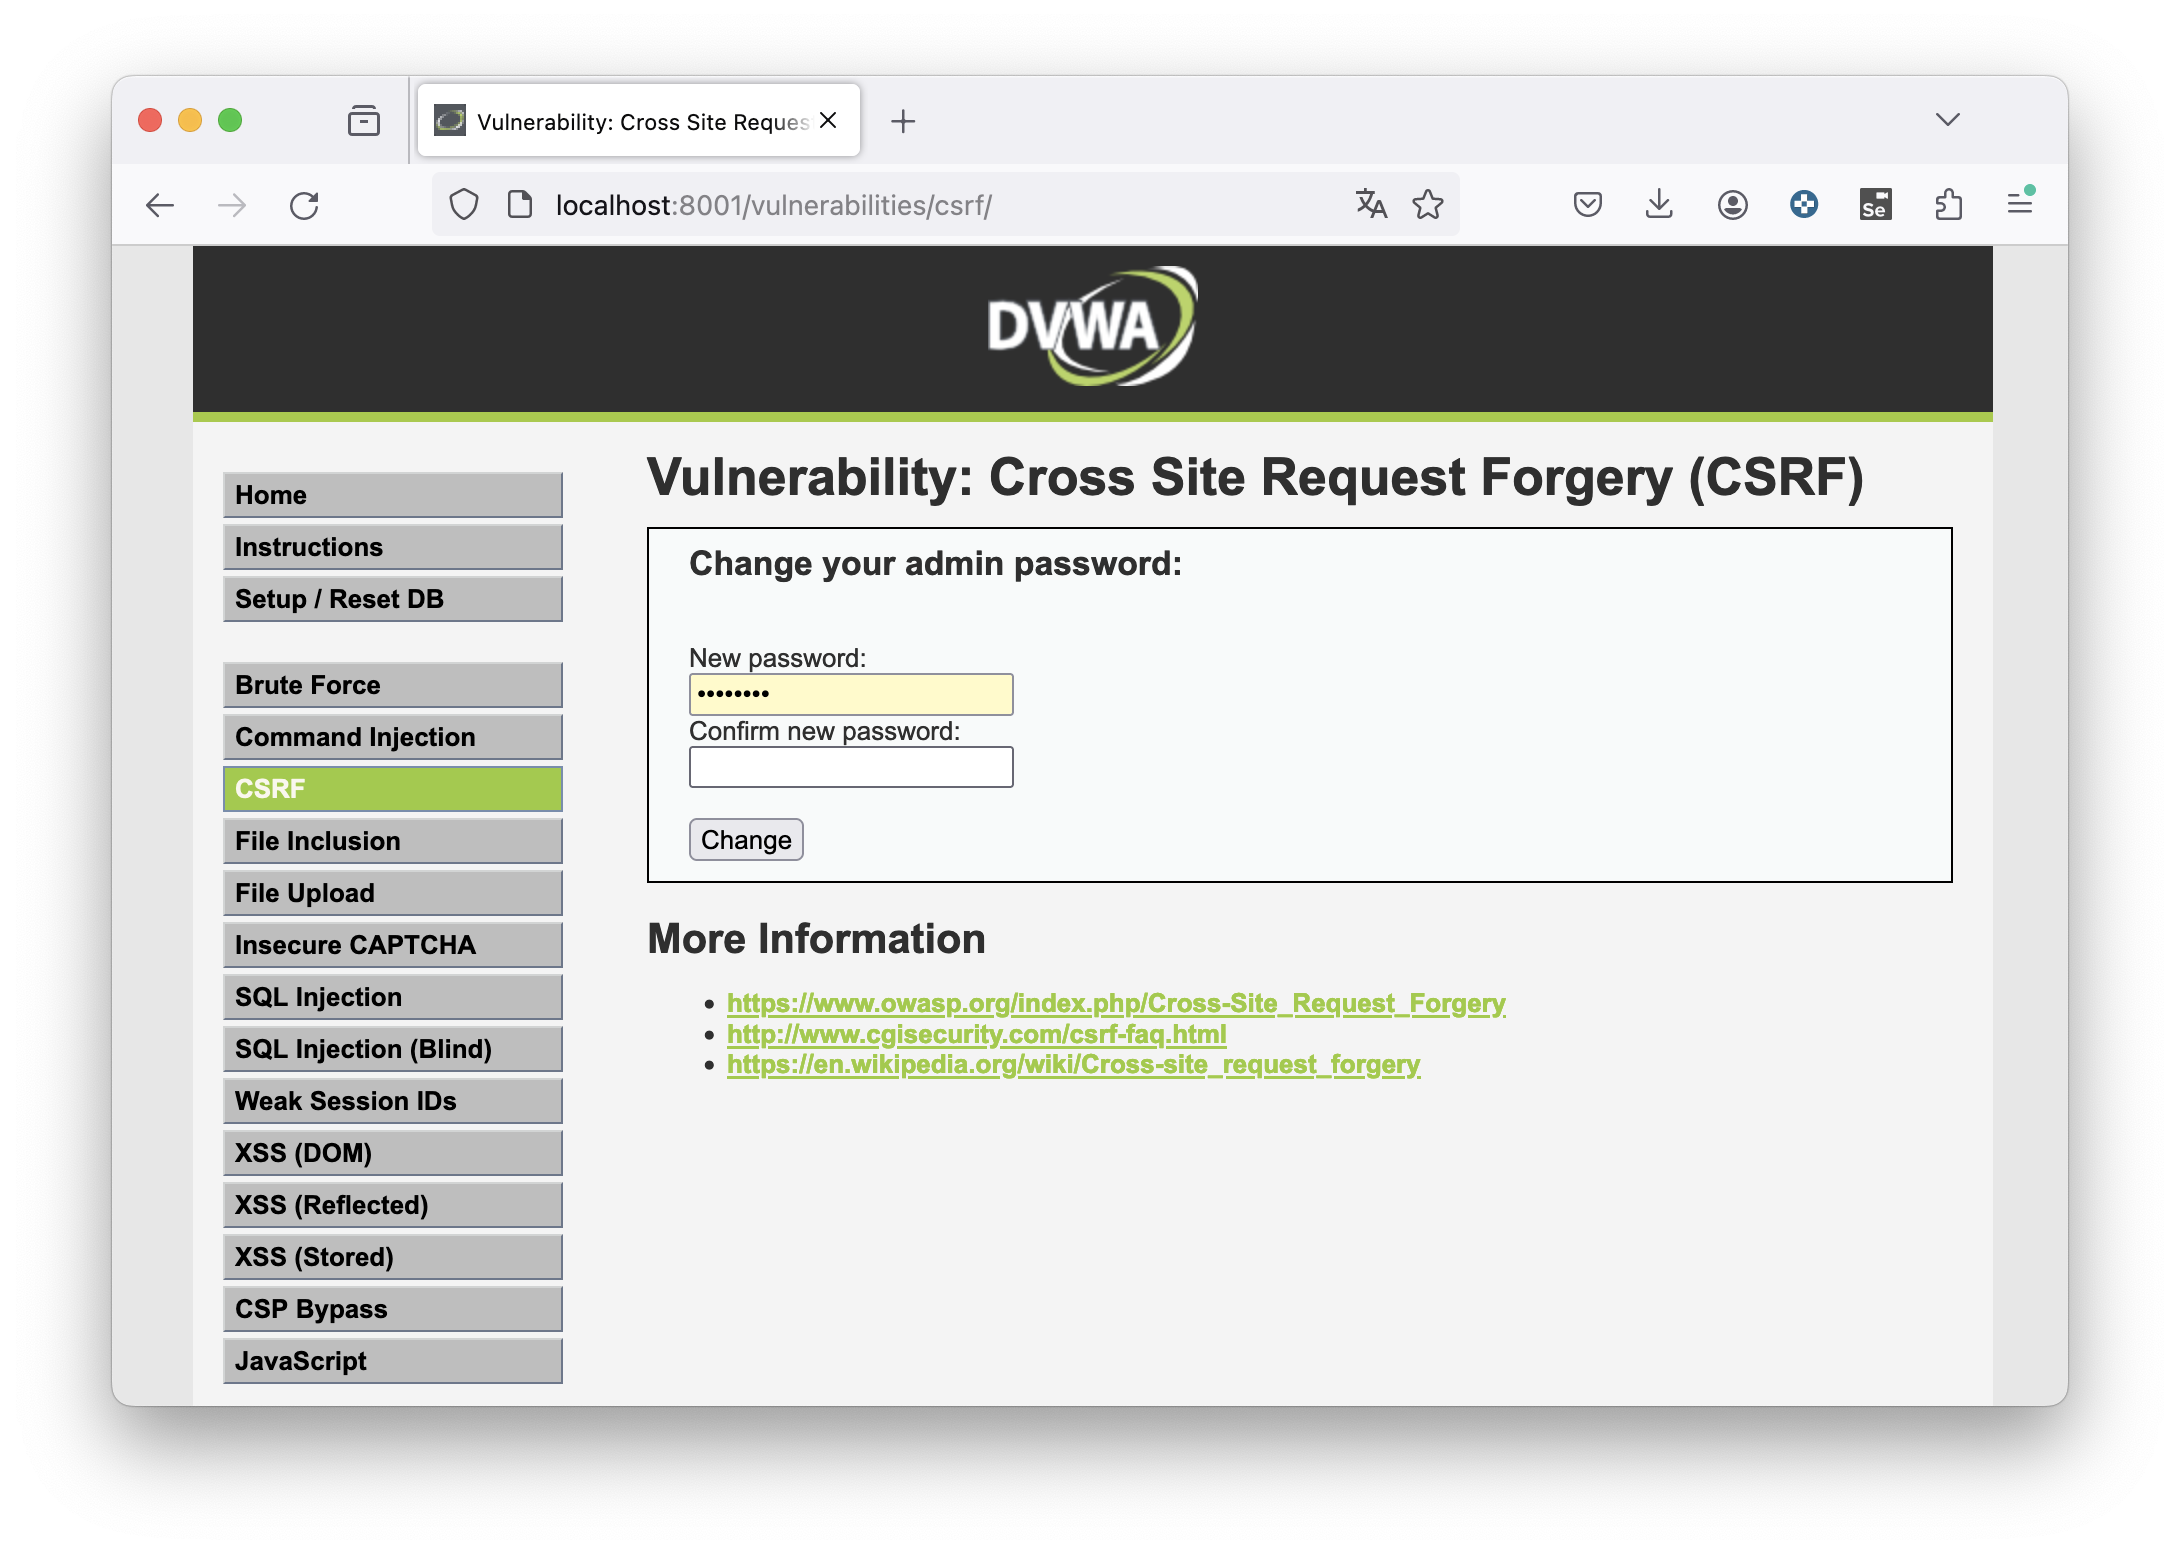
Task: Click the DVWA logo
Action: 1092,326
